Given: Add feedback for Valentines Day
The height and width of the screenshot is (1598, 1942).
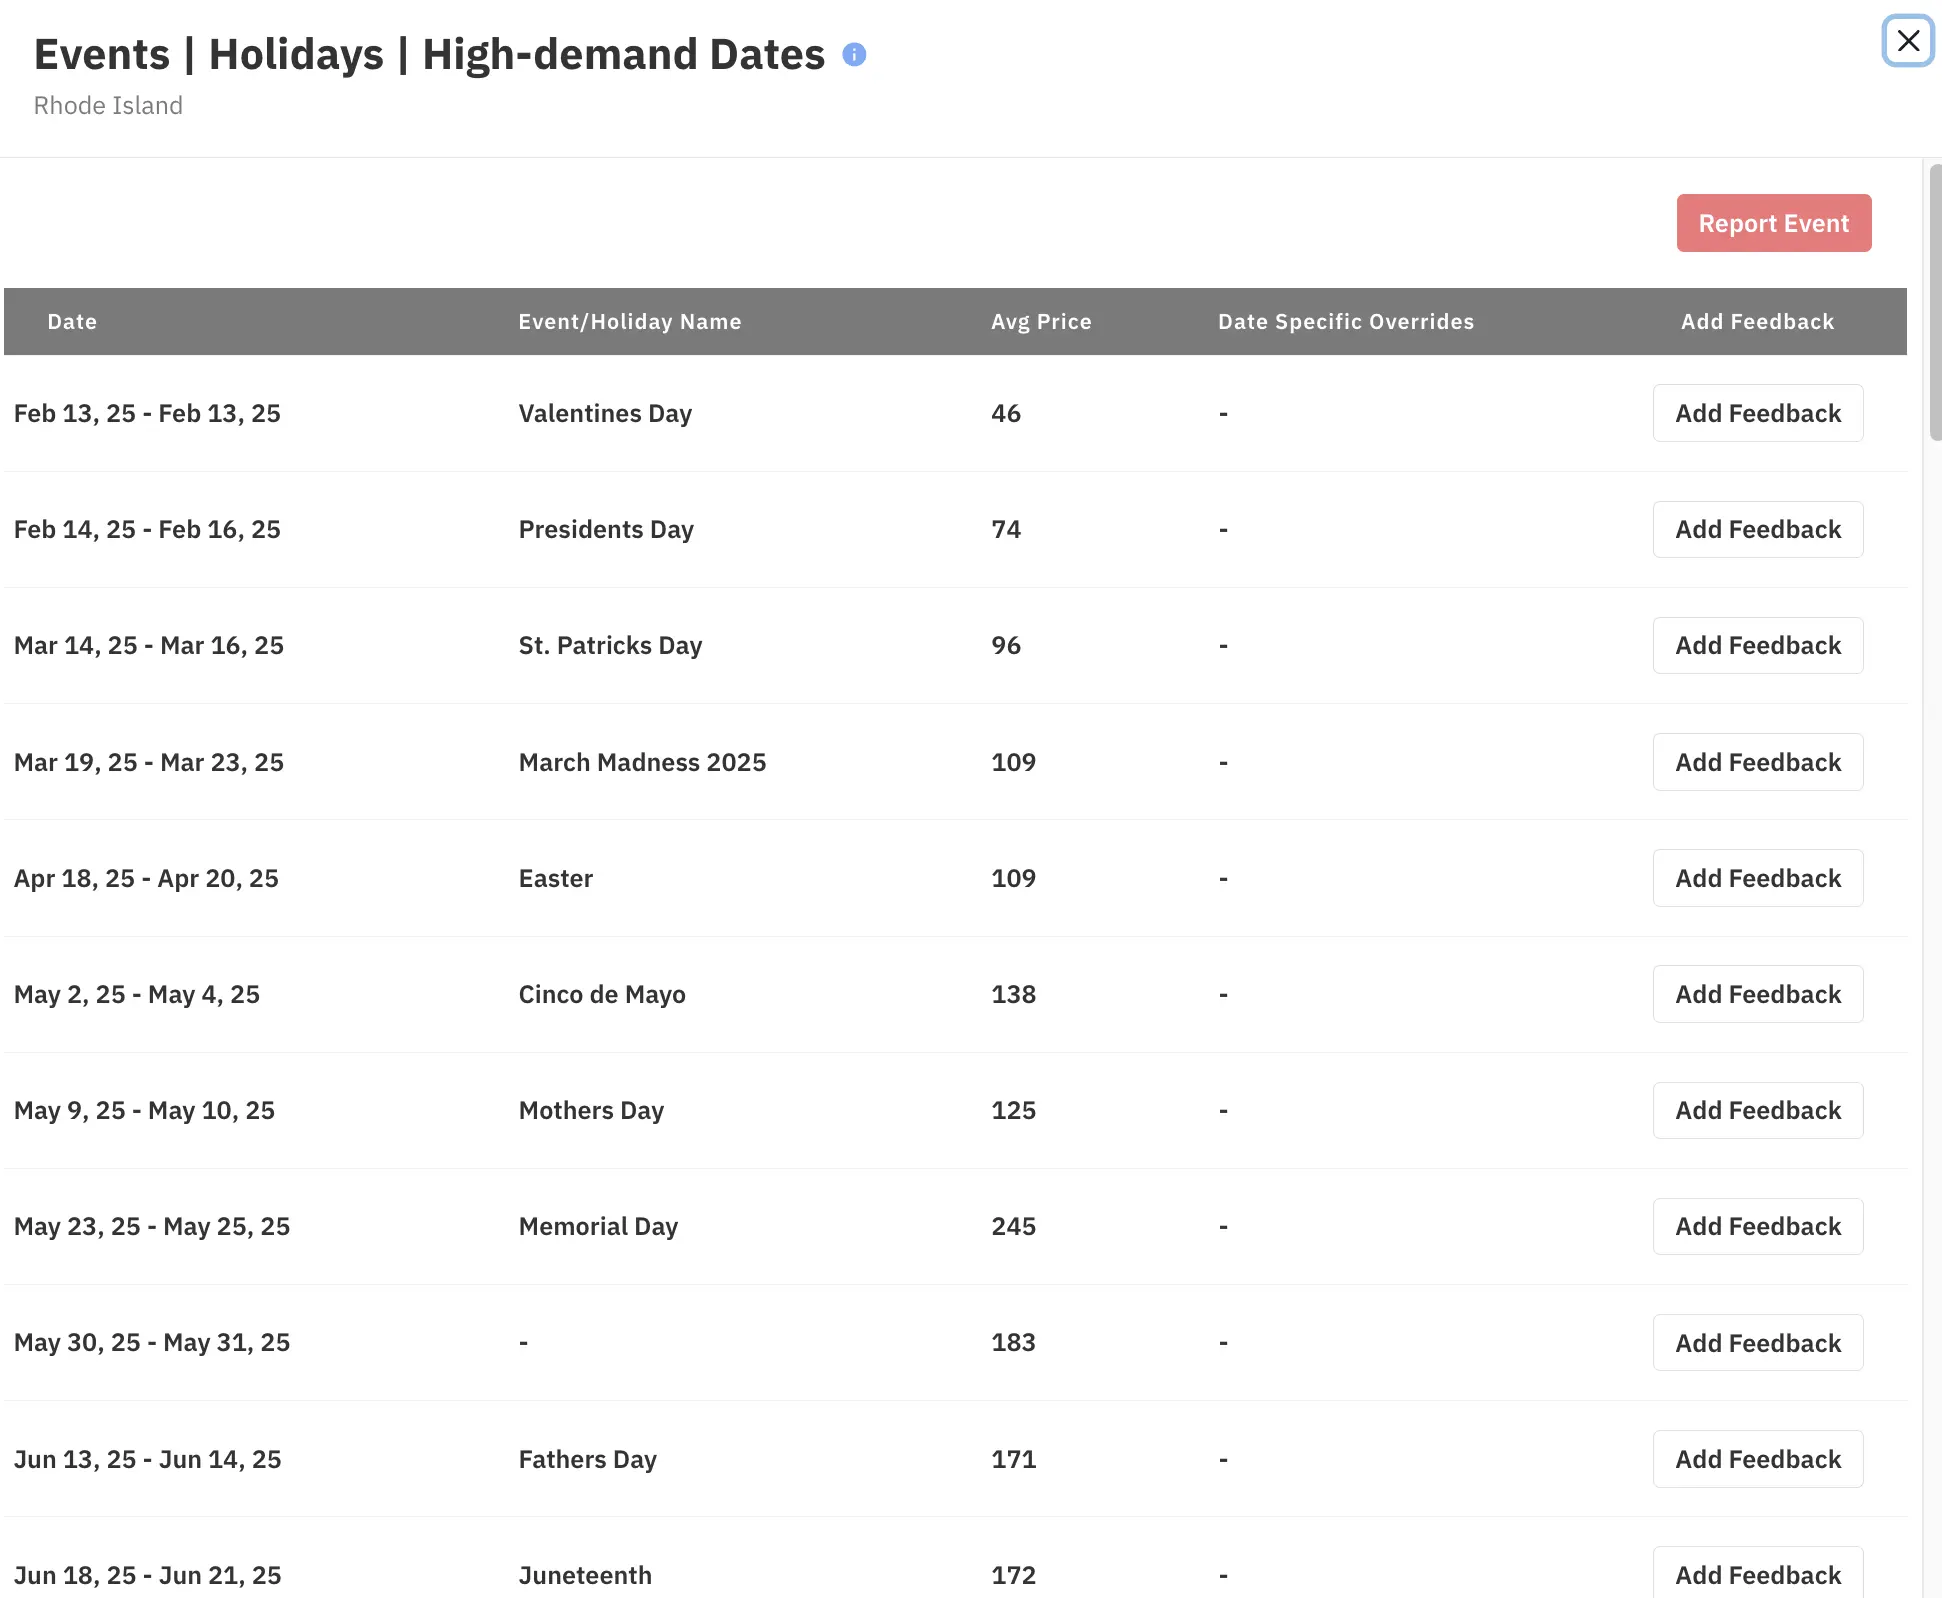Looking at the screenshot, I should click(1757, 413).
